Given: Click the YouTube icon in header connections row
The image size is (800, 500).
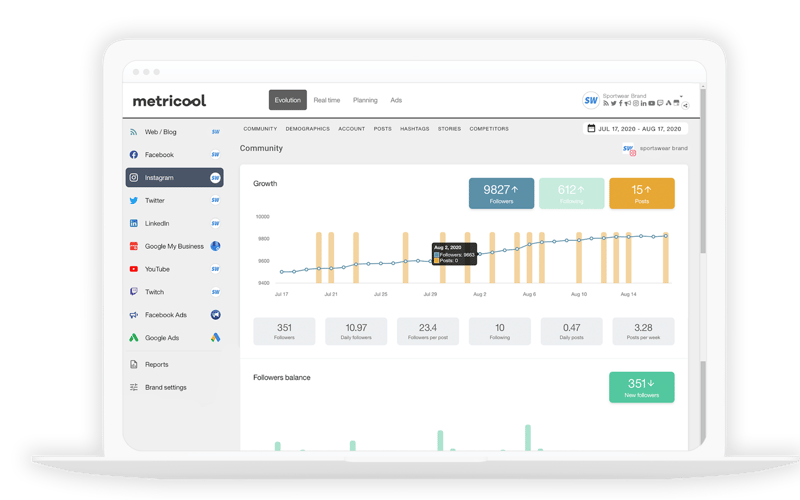Looking at the screenshot, I should pyautogui.click(x=652, y=103).
